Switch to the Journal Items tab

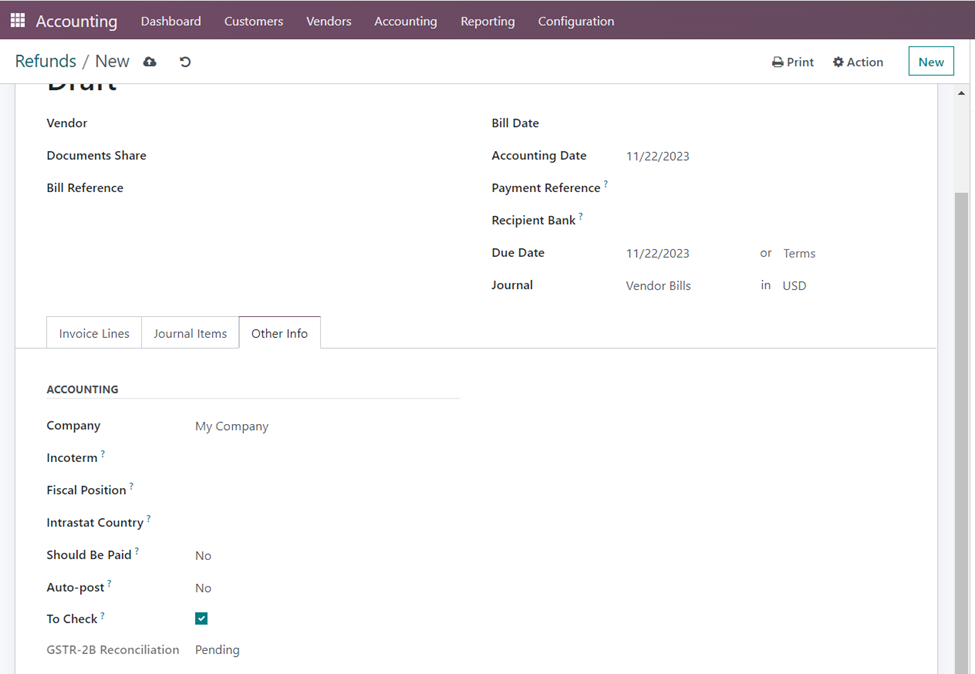coord(190,334)
